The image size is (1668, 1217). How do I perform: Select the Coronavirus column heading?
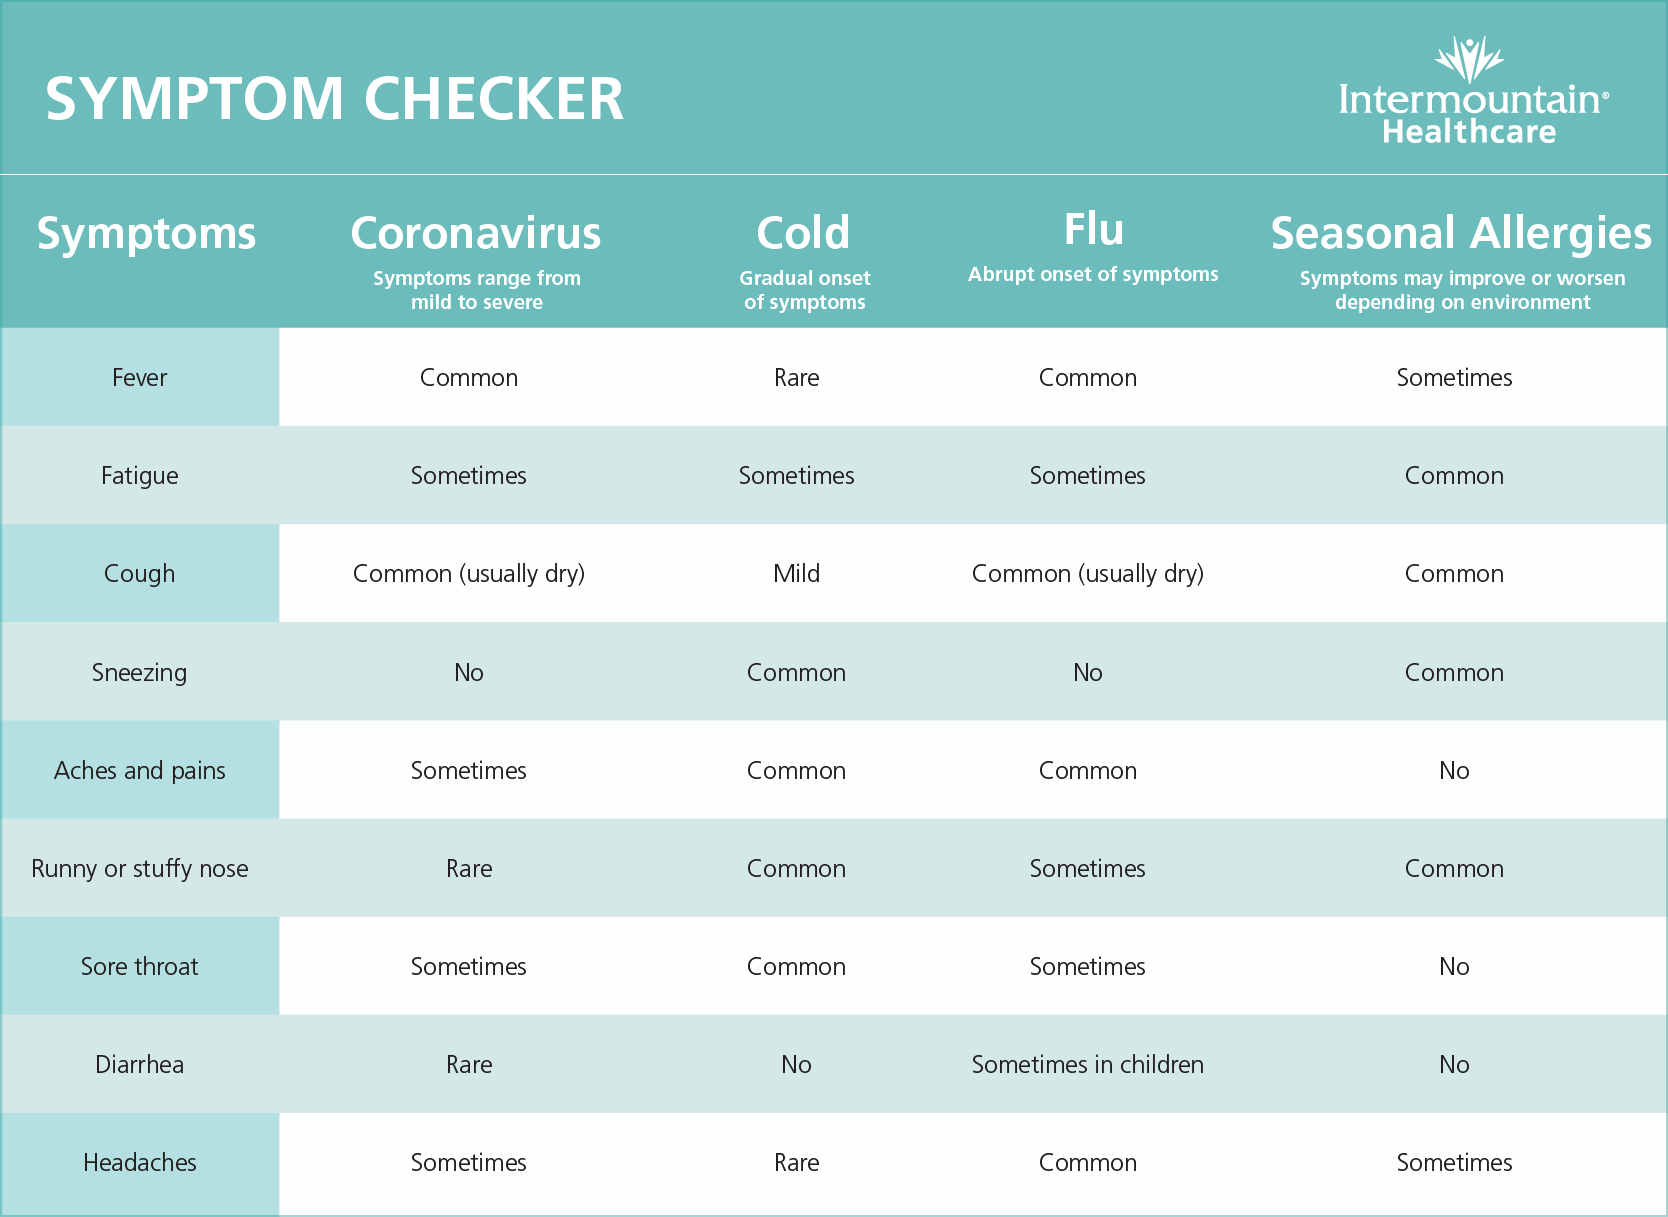click(x=476, y=233)
